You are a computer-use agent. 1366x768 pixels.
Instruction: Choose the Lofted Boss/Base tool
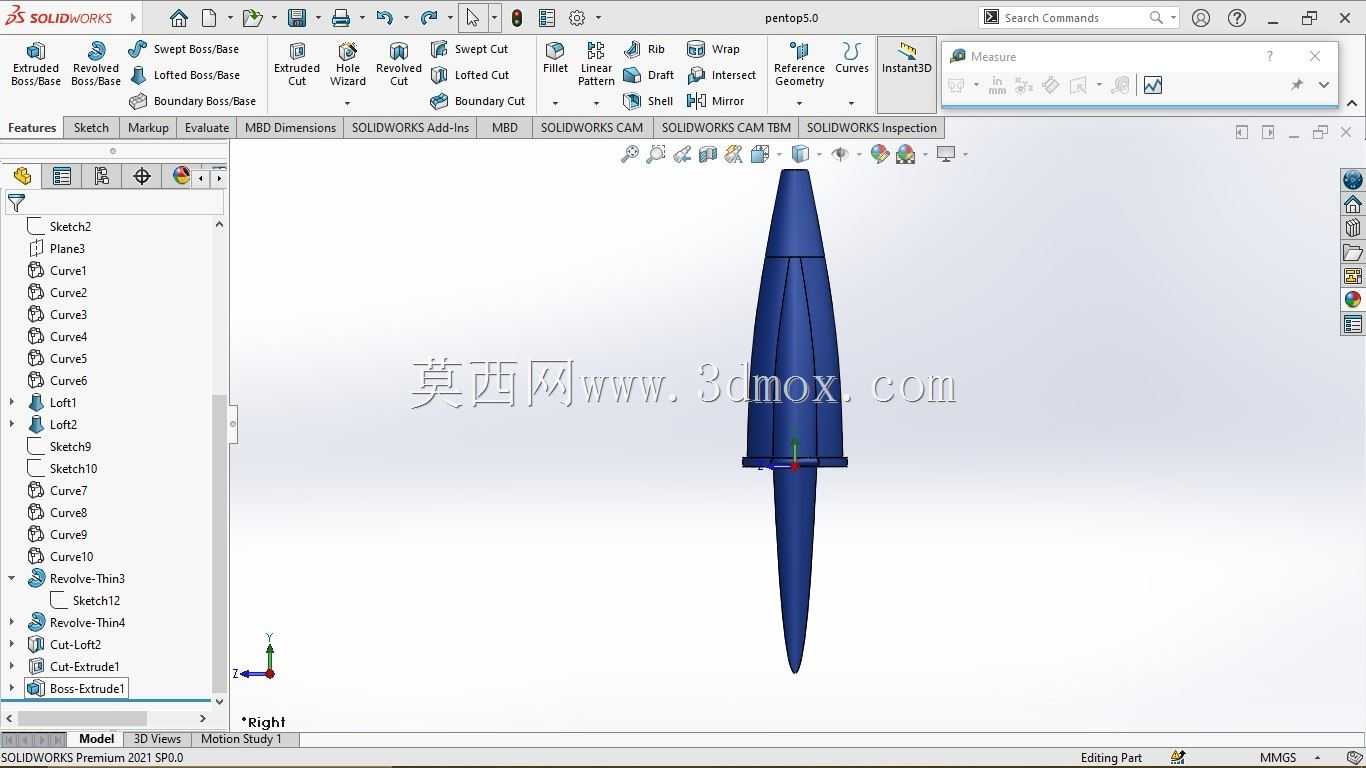[185, 75]
